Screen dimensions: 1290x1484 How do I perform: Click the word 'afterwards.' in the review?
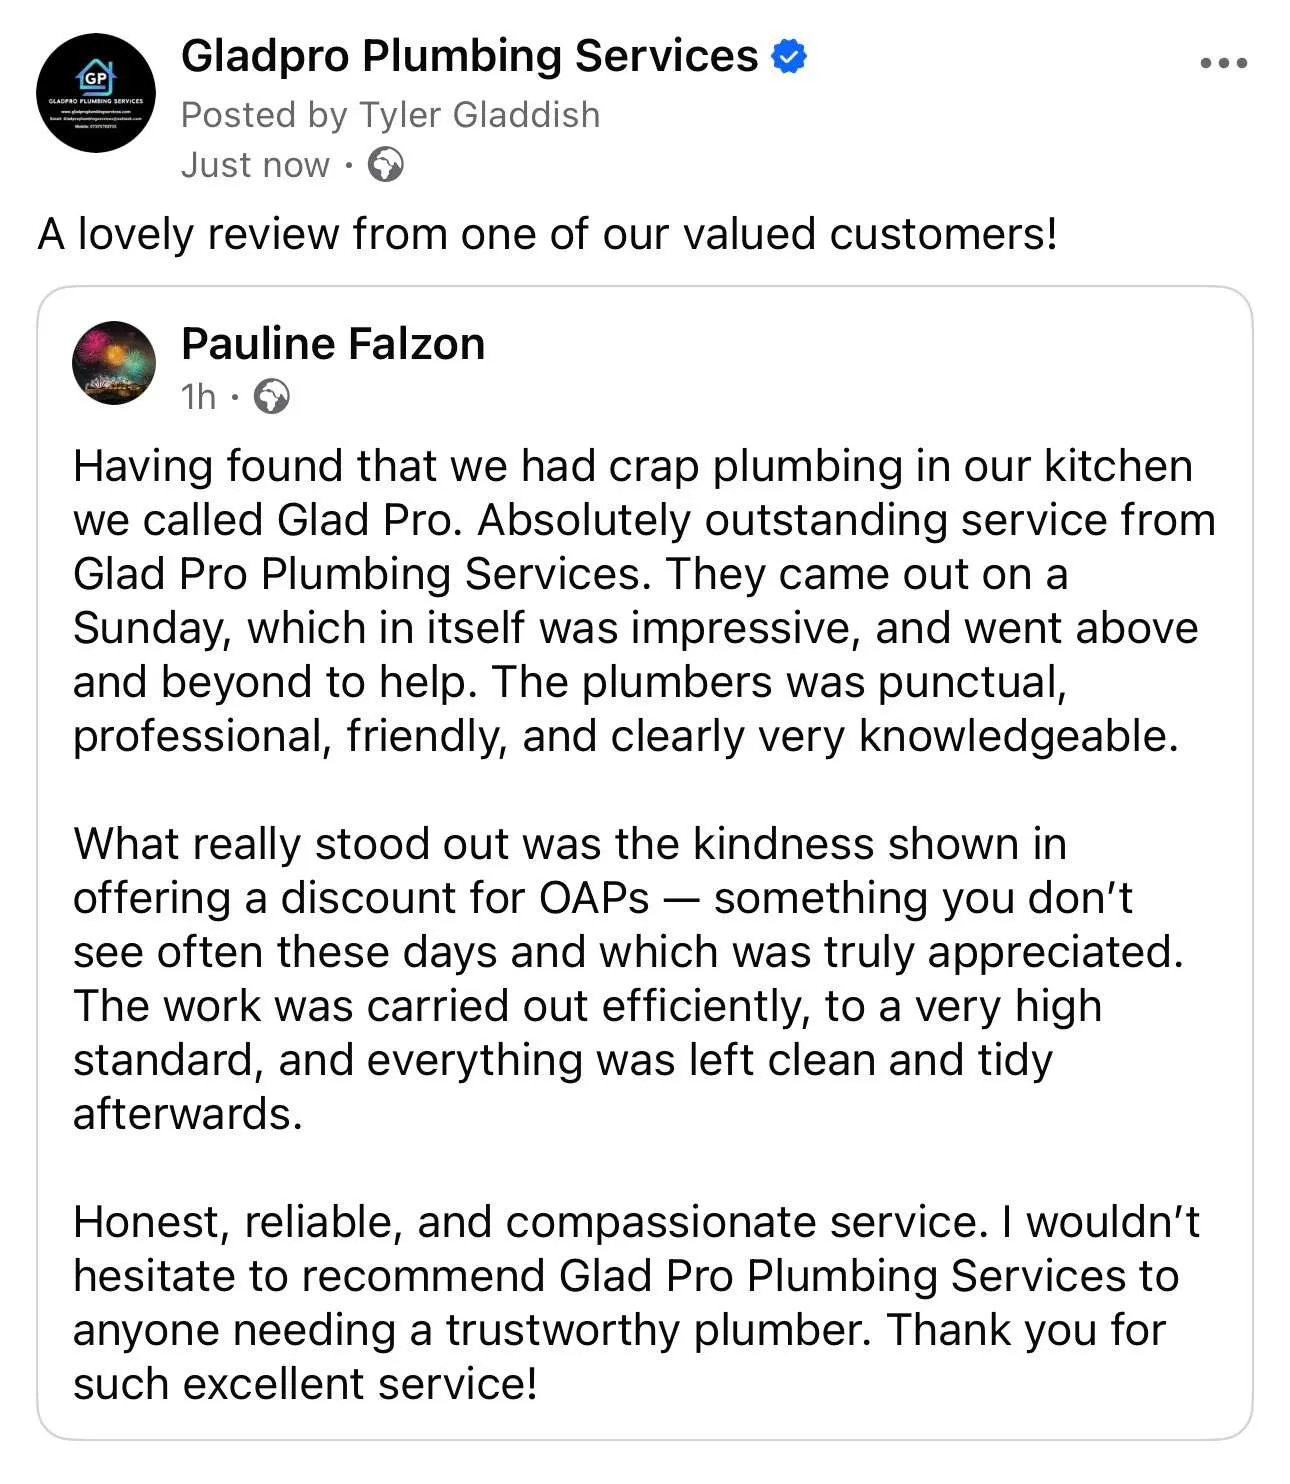pos(188,1114)
